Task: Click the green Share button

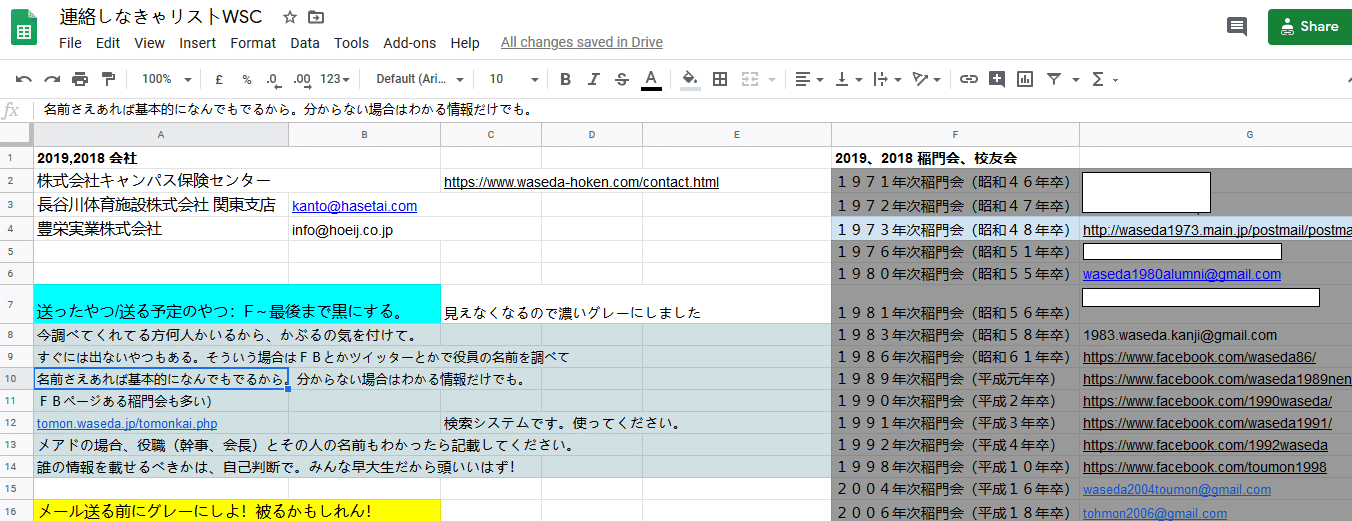Action: [1309, 27]
